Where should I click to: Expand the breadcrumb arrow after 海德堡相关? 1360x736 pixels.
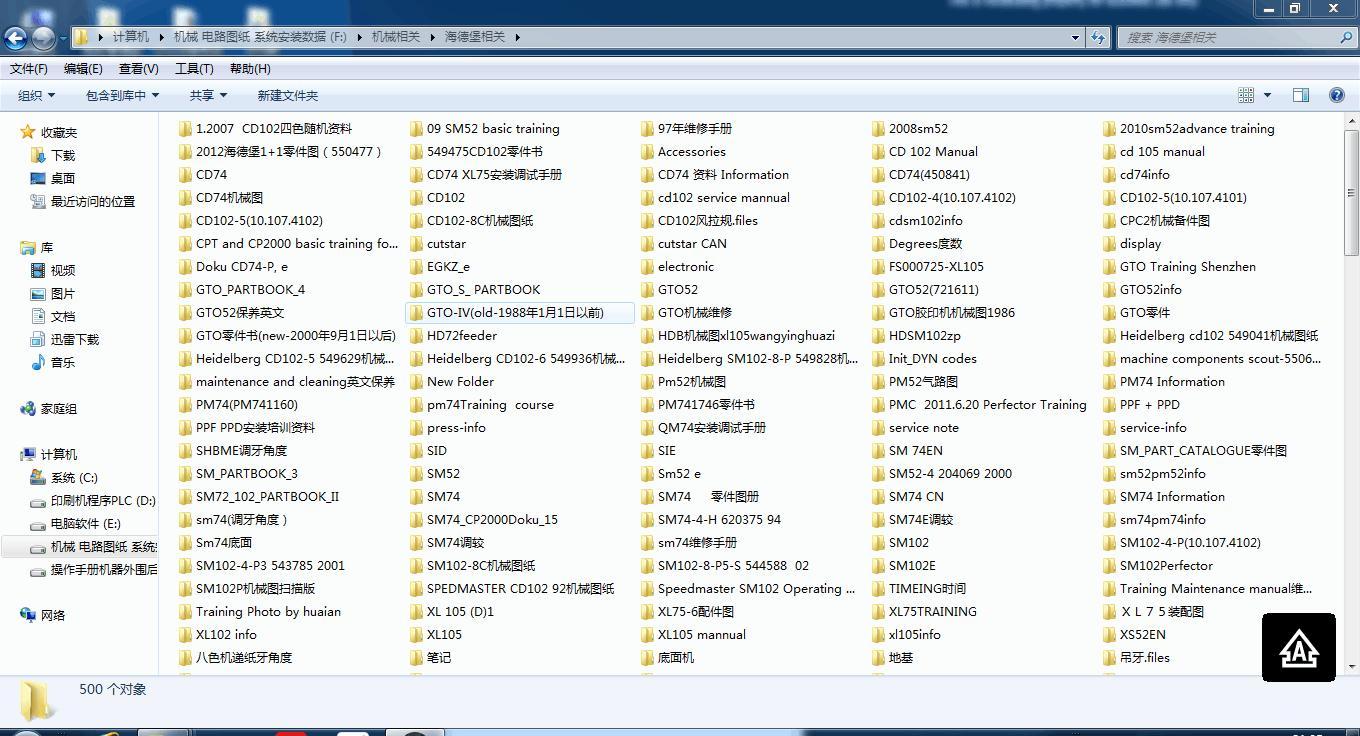pos(517,37)
